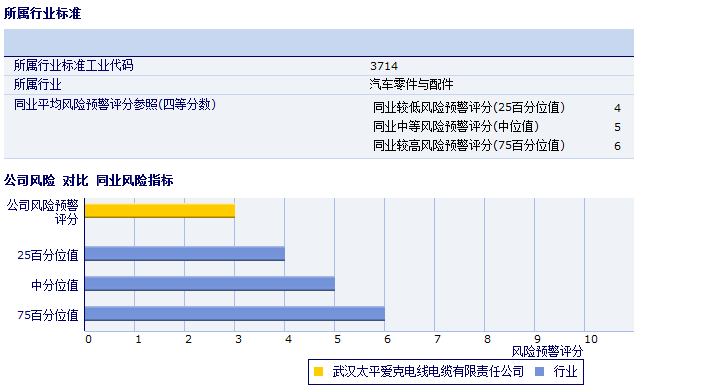Click the 10 tick on the x-axis

(591, 339)
